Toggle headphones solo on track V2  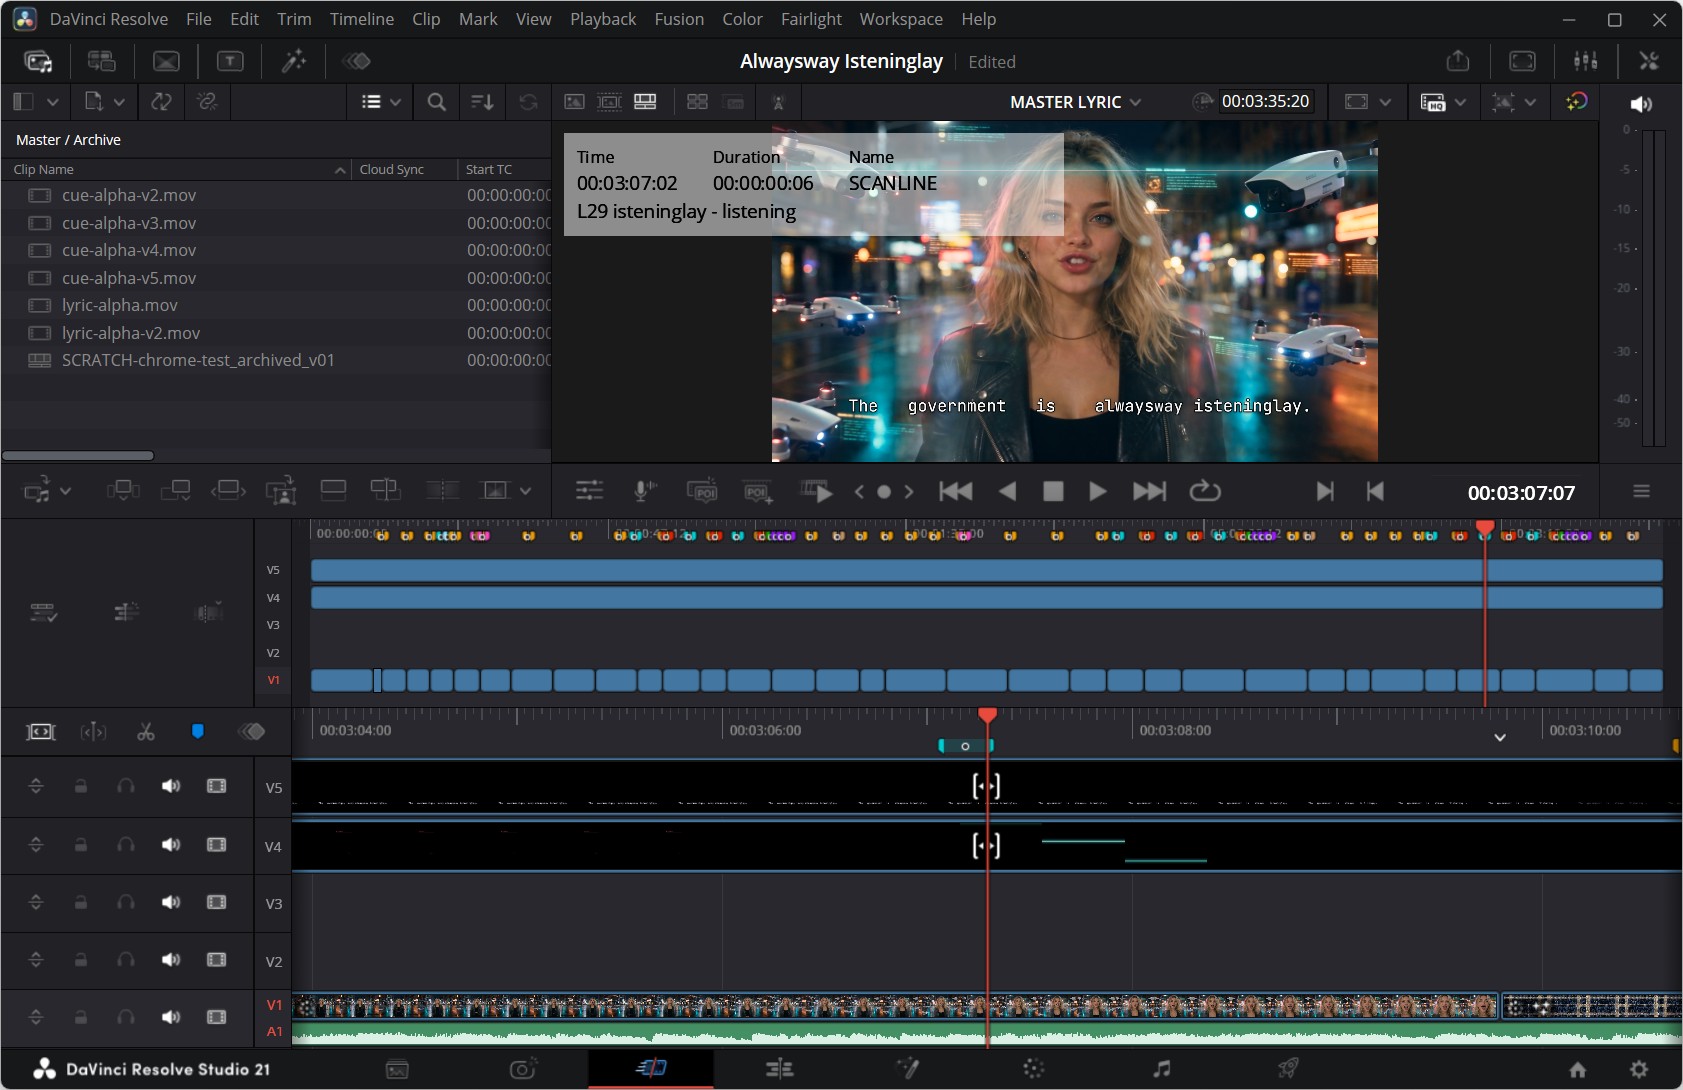[126, 960]
